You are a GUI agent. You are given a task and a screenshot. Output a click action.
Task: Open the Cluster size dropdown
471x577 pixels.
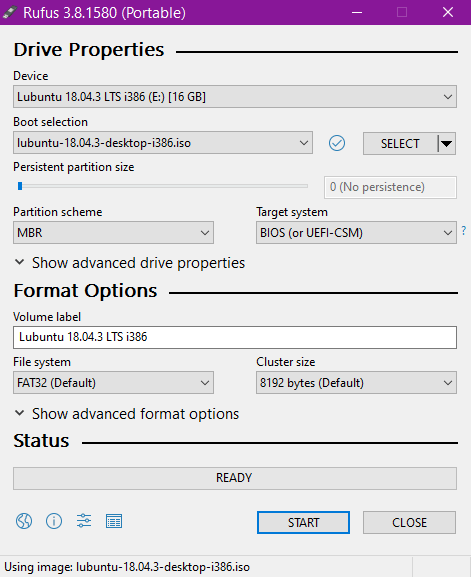tap(356, 383)
